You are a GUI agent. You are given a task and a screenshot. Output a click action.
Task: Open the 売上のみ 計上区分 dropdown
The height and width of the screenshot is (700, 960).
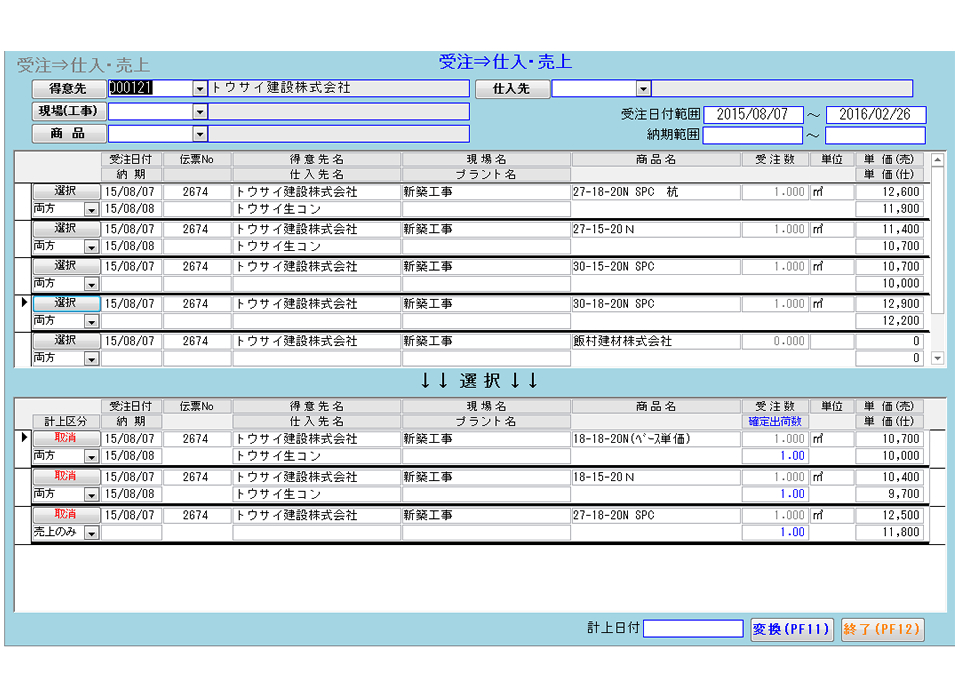(91, 533)
